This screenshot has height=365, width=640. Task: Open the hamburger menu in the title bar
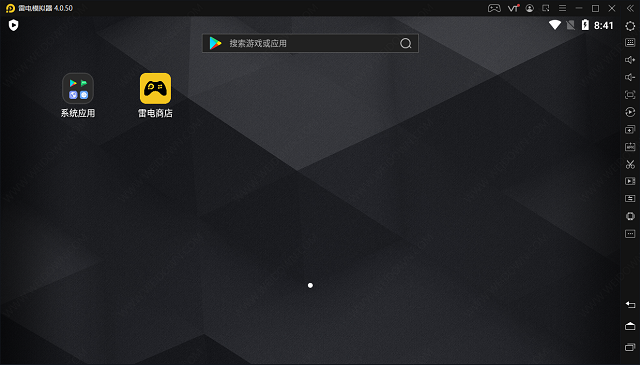coord(562,8)
